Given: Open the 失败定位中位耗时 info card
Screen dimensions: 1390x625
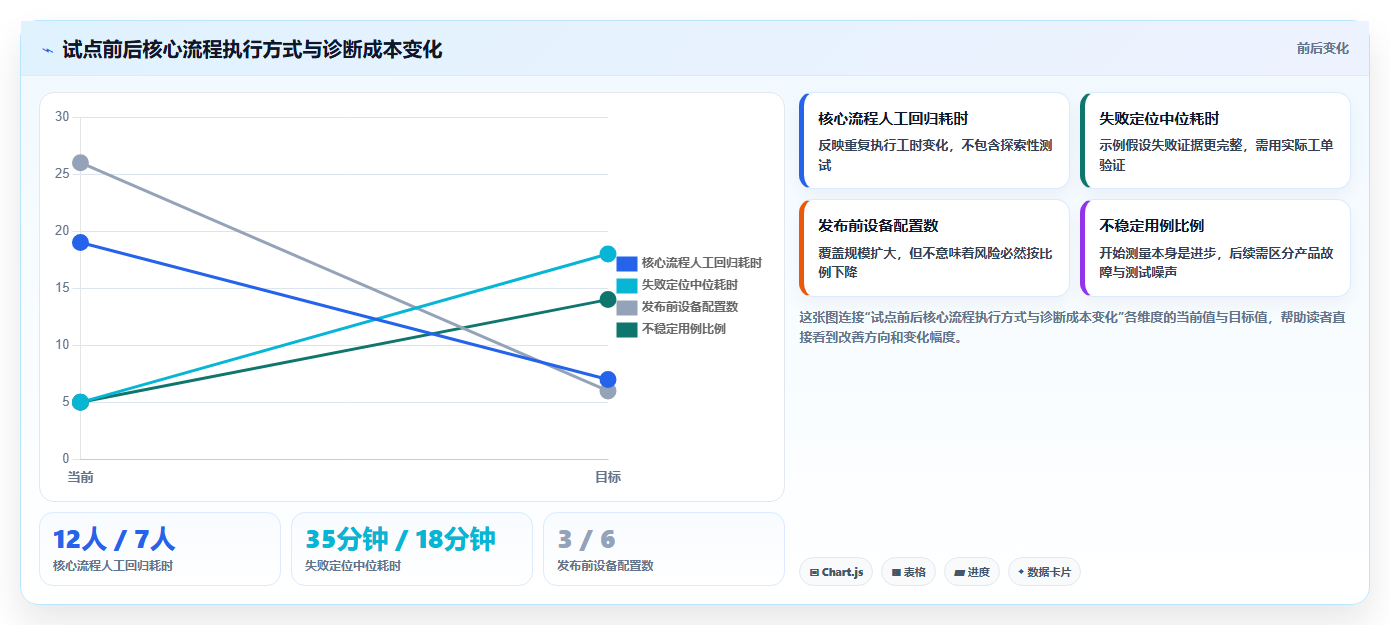Looking at the screenshot, I should tap(1215, 140).
